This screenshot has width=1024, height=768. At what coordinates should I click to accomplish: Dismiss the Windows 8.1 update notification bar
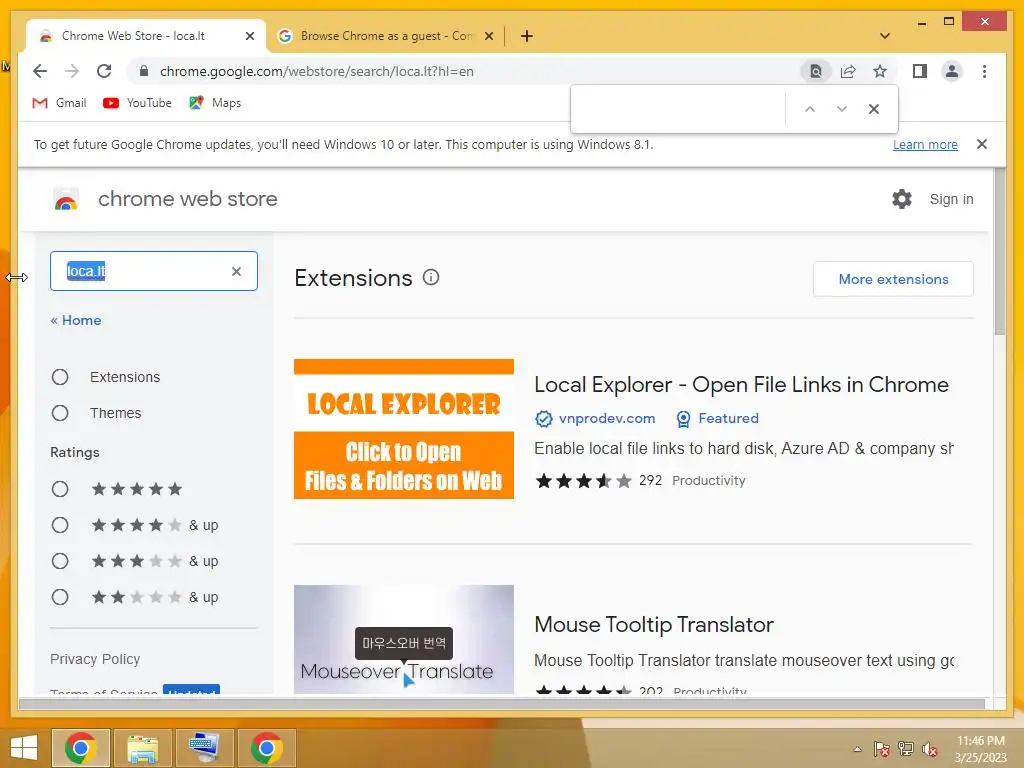[982, 144]
